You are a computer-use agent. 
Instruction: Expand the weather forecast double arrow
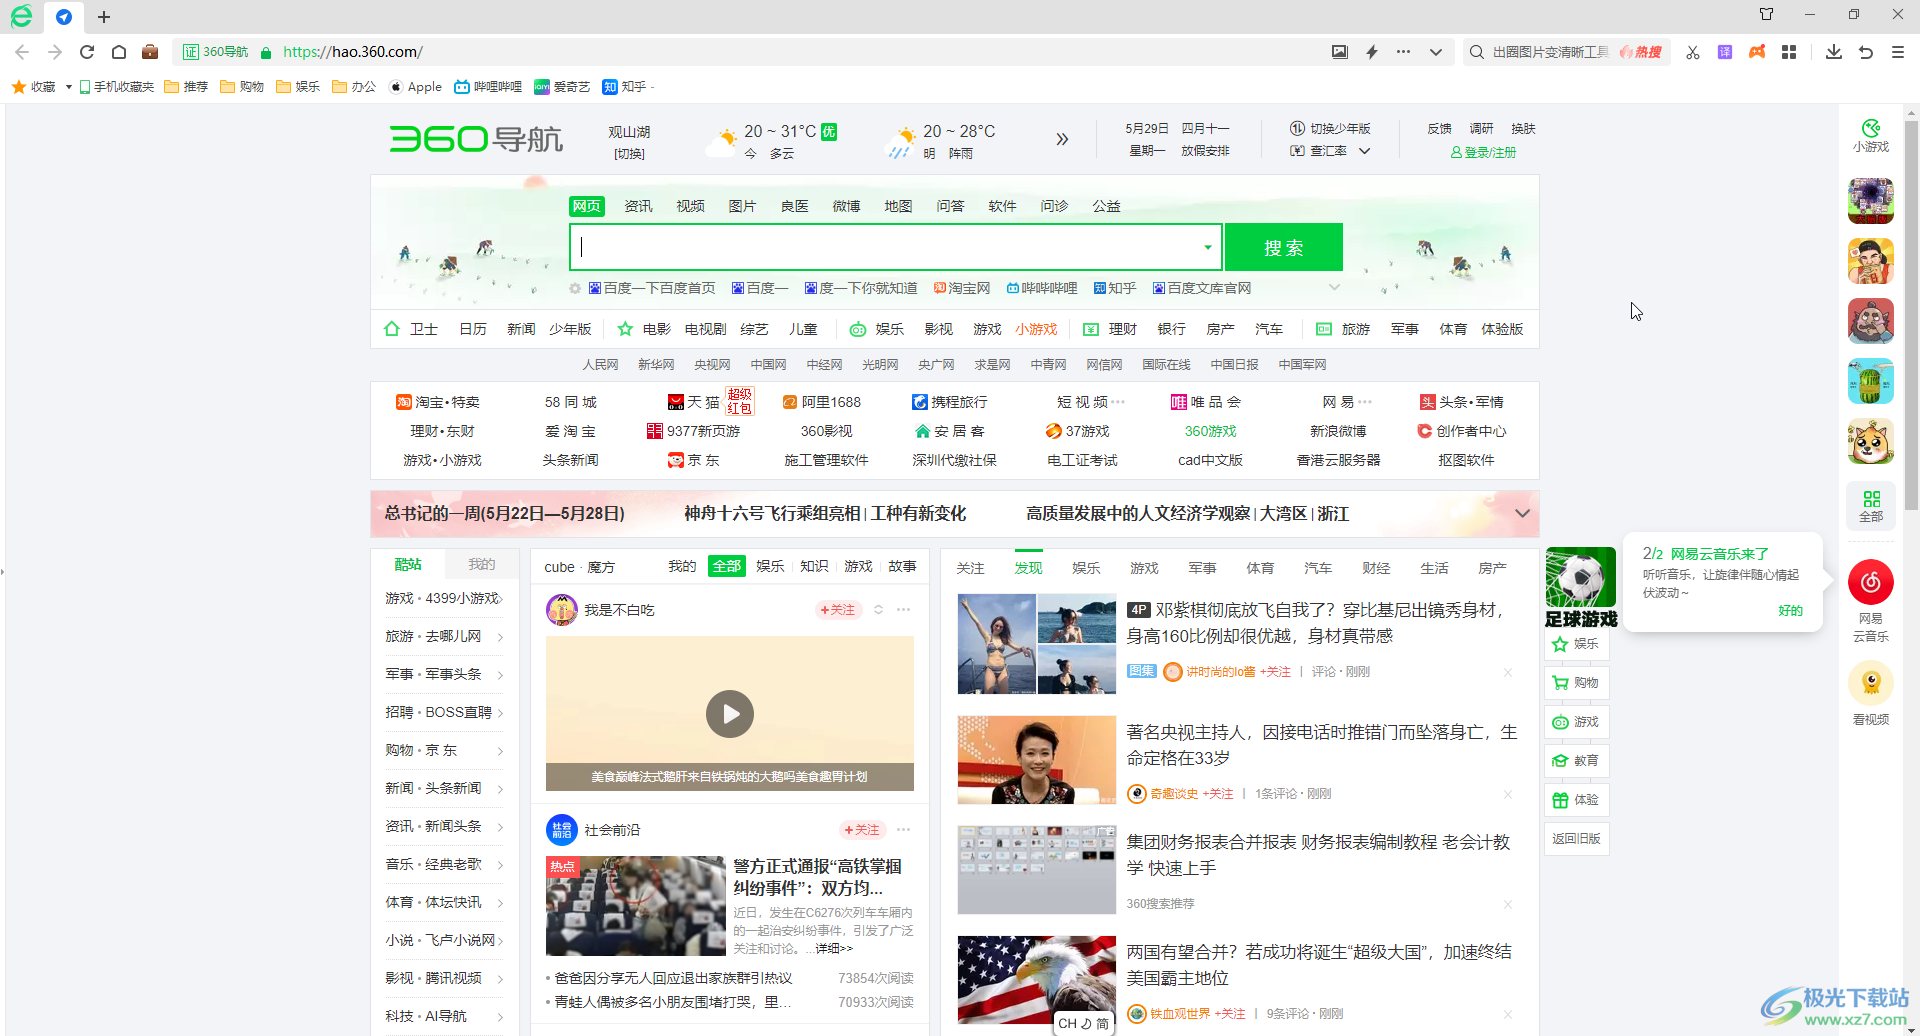pyautogui.click(x=1062, y=140)
